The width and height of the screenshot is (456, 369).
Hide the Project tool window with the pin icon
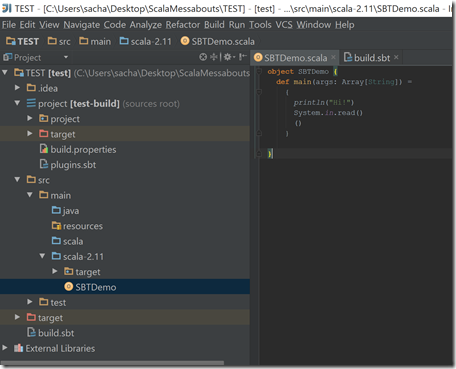click(243, 57)
